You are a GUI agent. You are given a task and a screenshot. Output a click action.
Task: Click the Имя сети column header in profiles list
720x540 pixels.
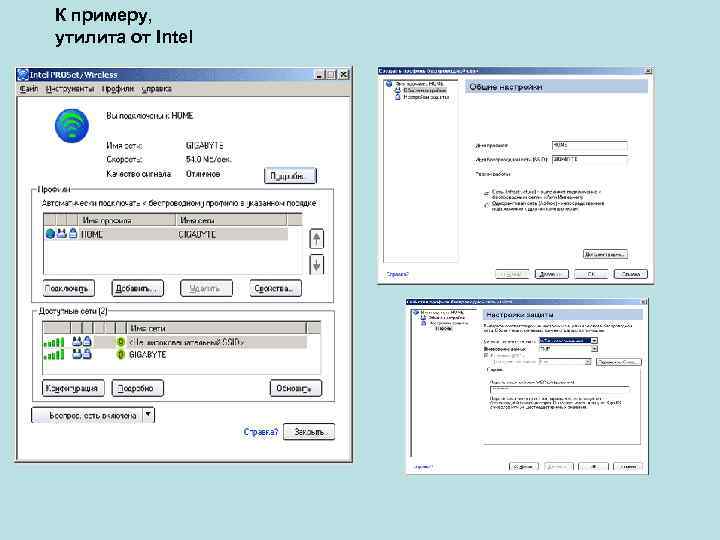pyautogui.click(x=231, y=220)
